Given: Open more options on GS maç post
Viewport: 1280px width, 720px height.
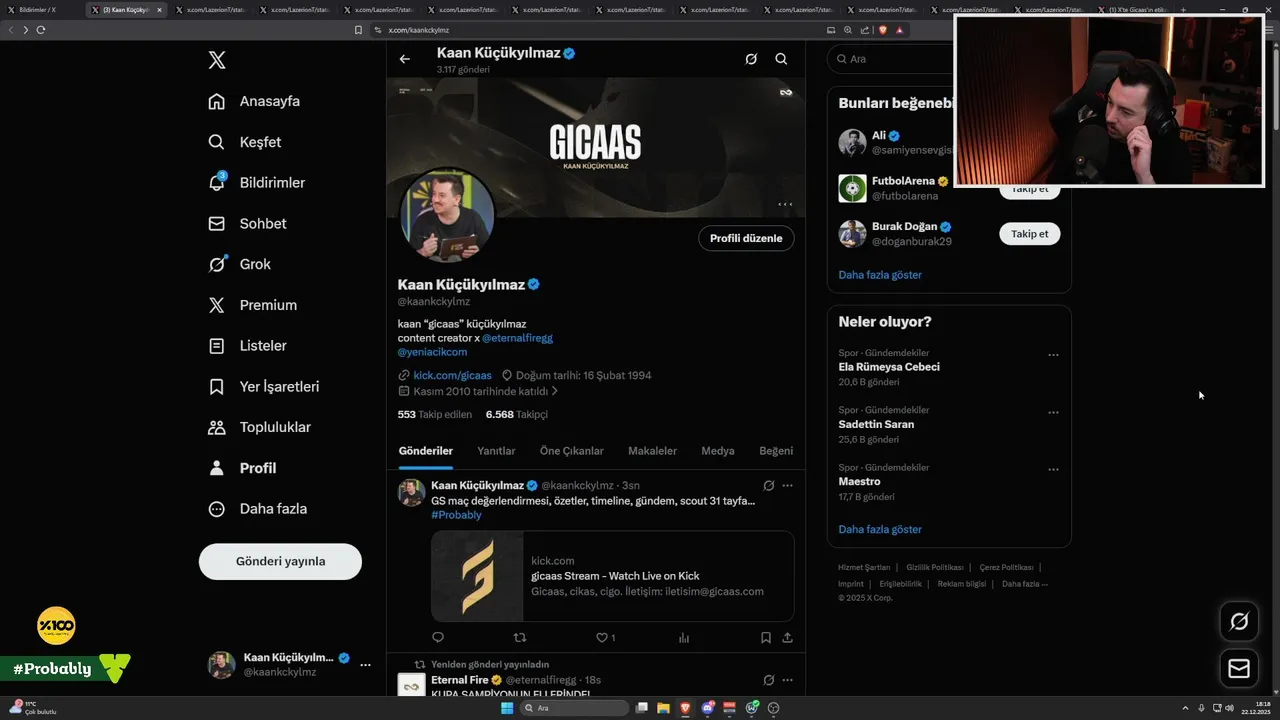Looking at the screenshot, I should (788, 486).
